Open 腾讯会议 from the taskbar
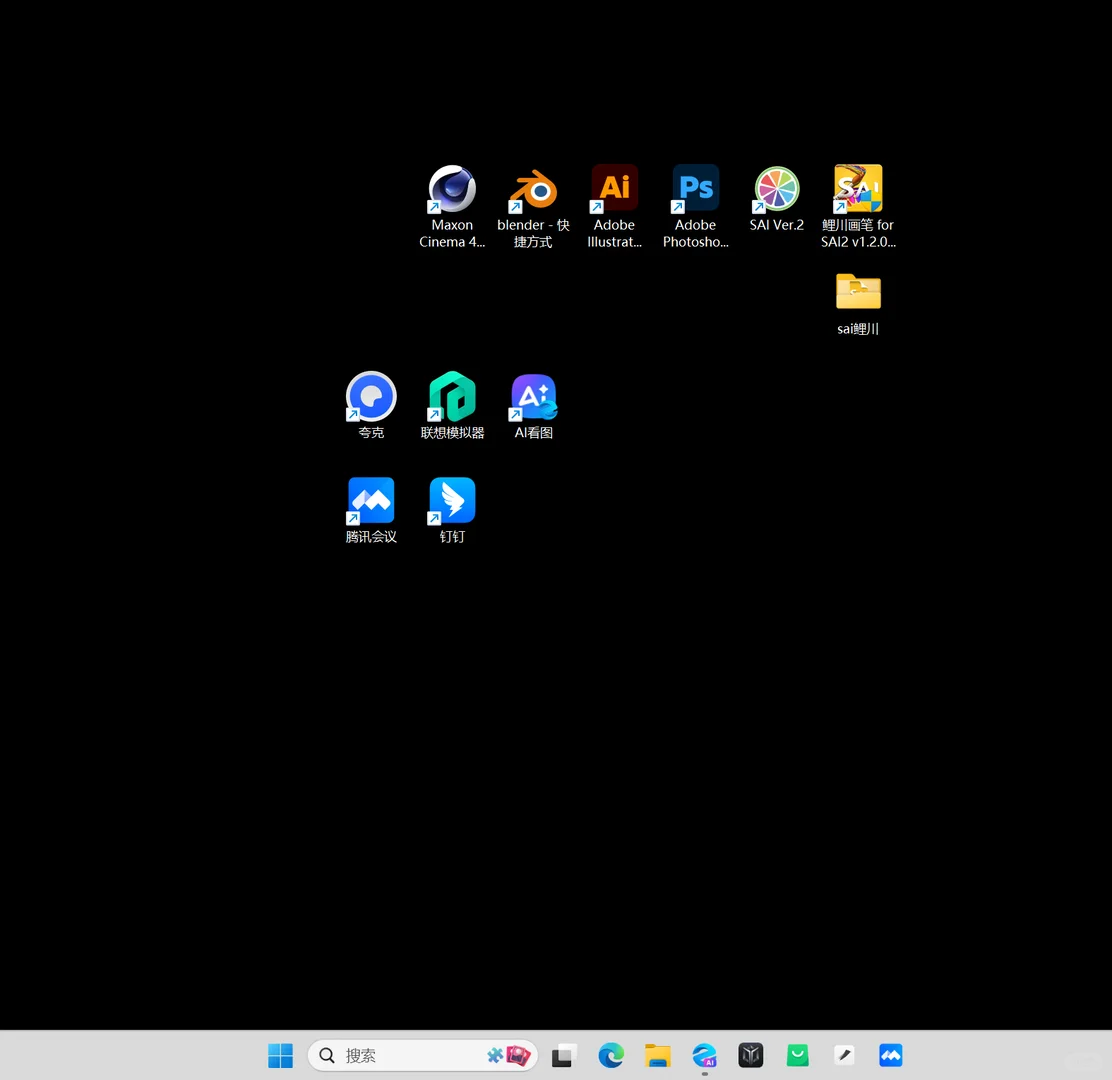Viewport: 1112px width, 1080px height. [x=891, y=1055]
